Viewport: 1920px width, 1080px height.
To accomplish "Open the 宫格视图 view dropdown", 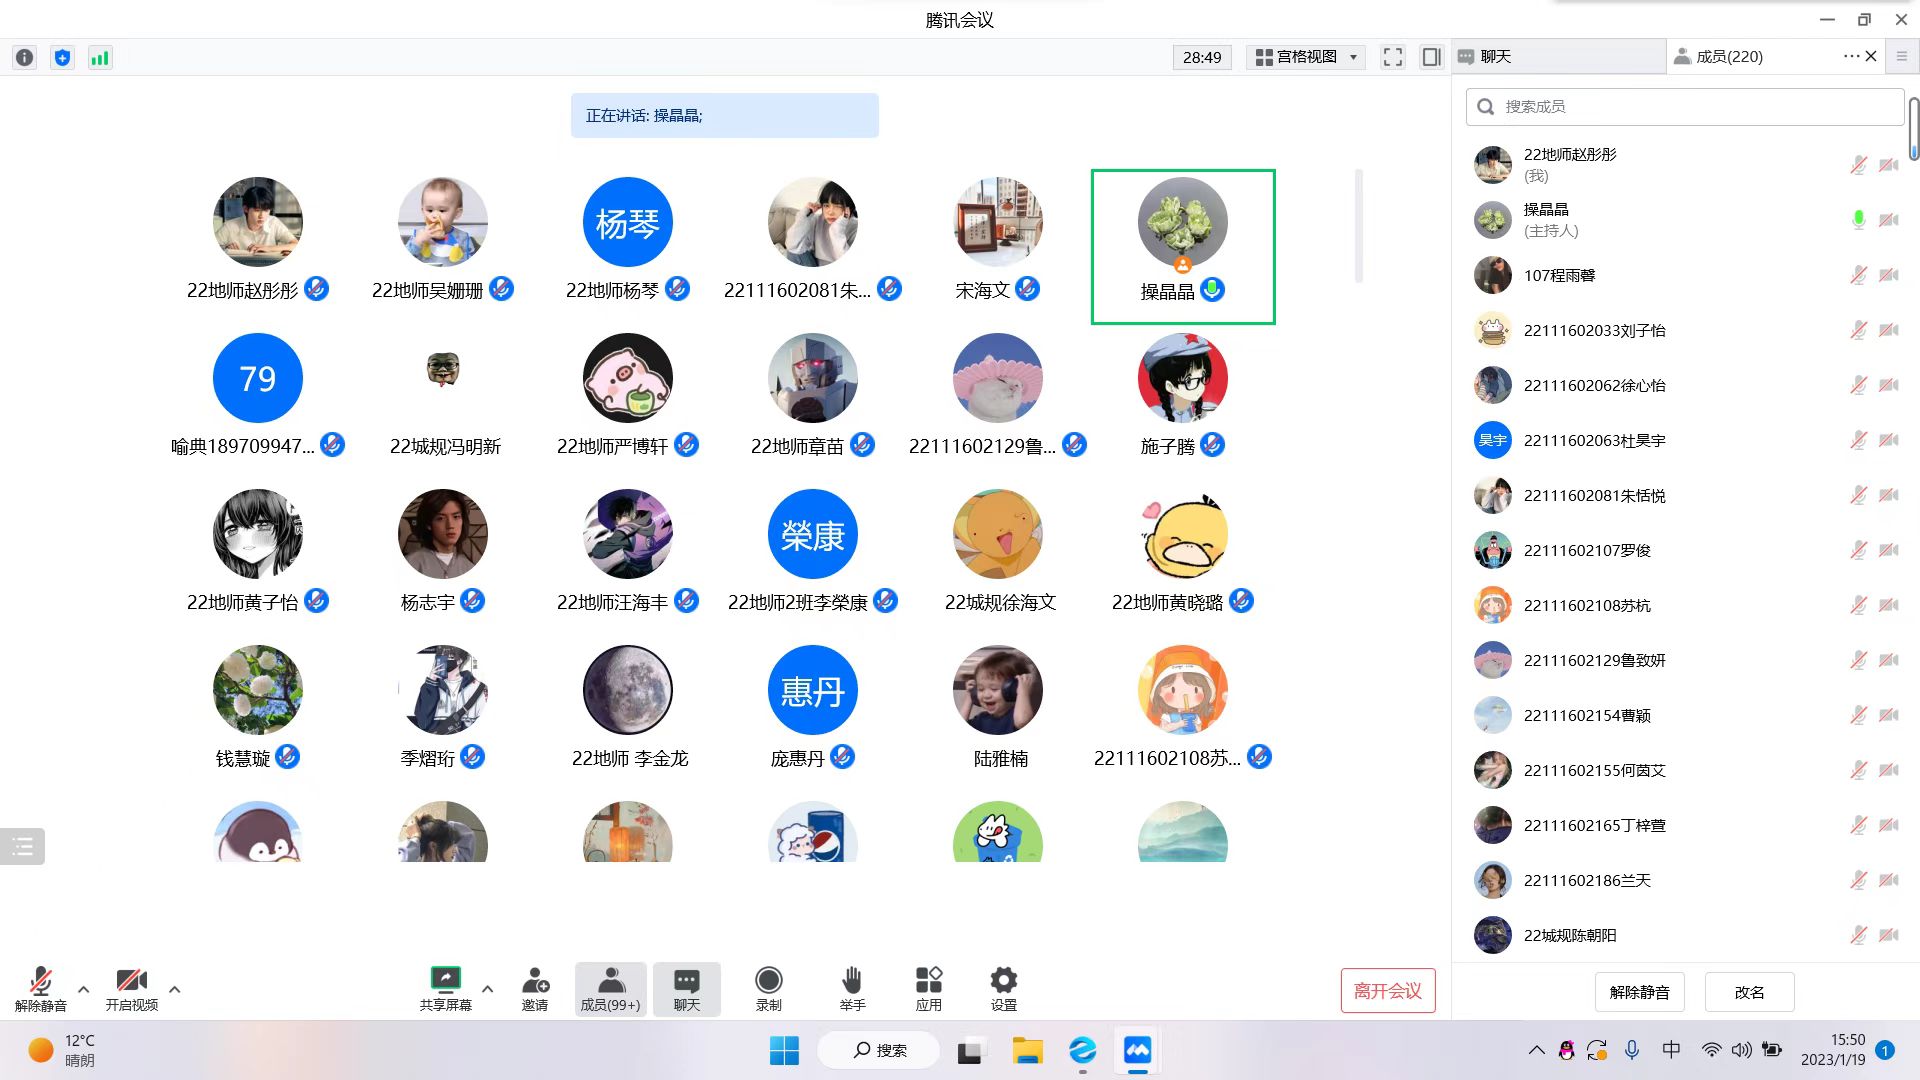I will 1308,57.
